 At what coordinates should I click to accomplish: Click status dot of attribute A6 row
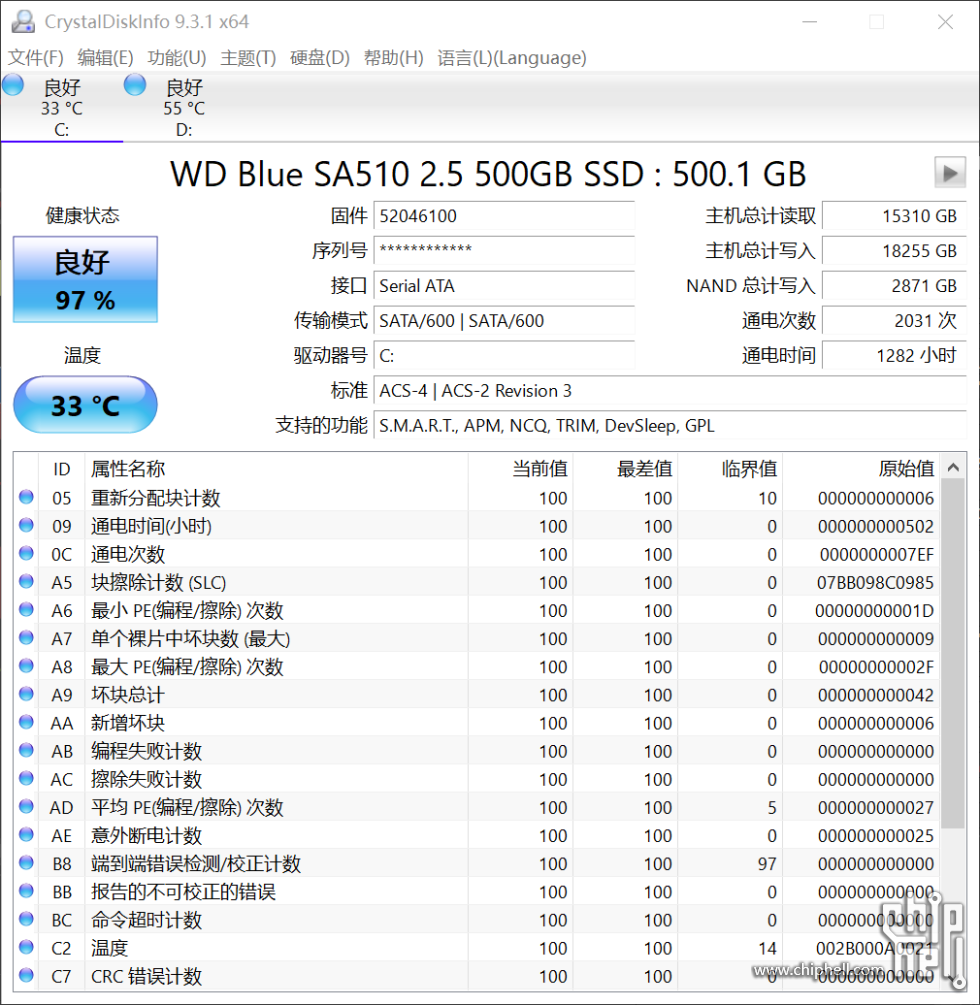click(x=26, y=610)
